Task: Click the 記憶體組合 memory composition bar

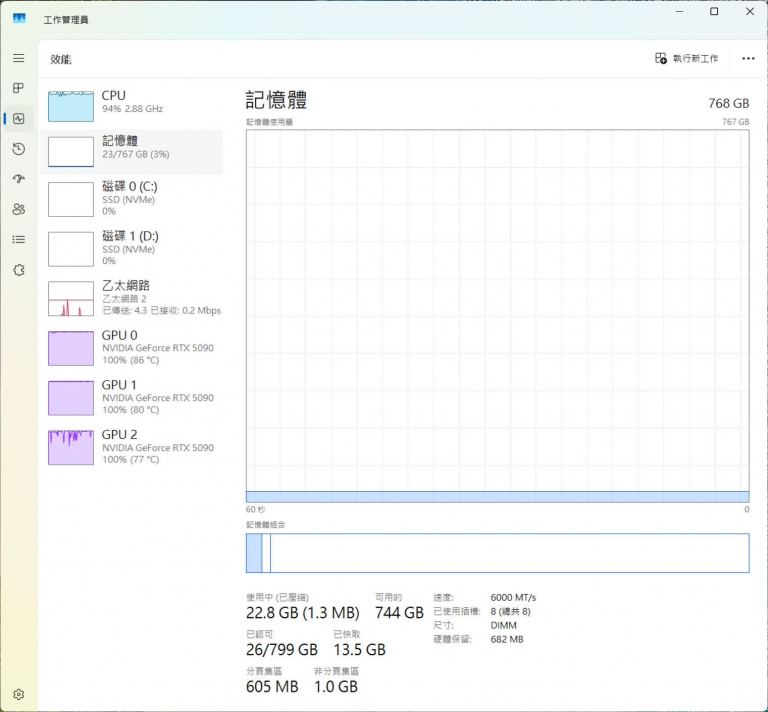Action: (497, 553)
